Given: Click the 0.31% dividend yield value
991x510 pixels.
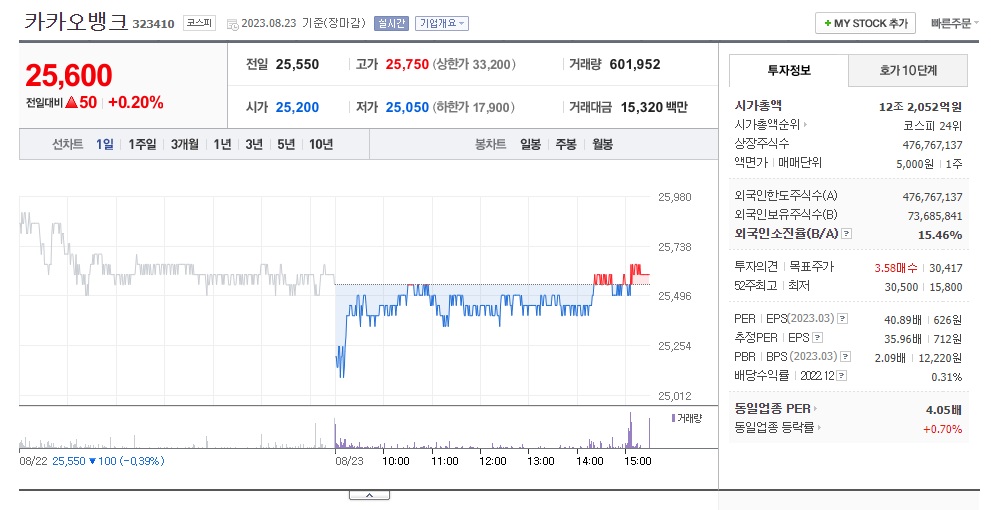Looking at the screenshot, I should point(947,377).
